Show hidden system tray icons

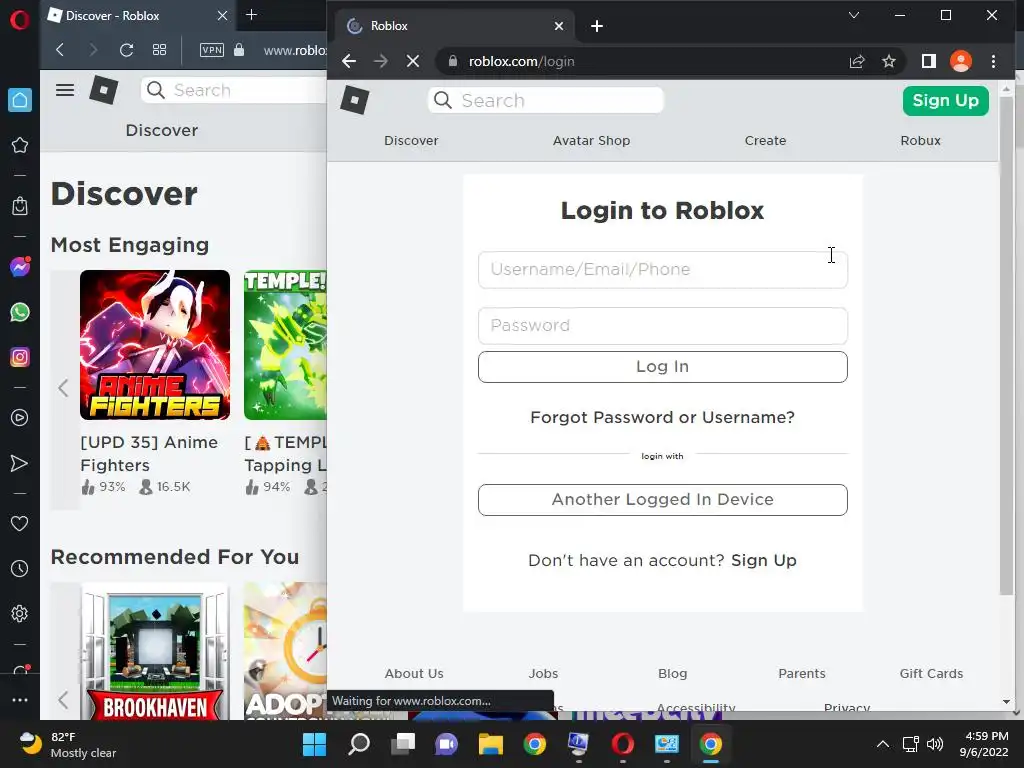coord(882,744)
